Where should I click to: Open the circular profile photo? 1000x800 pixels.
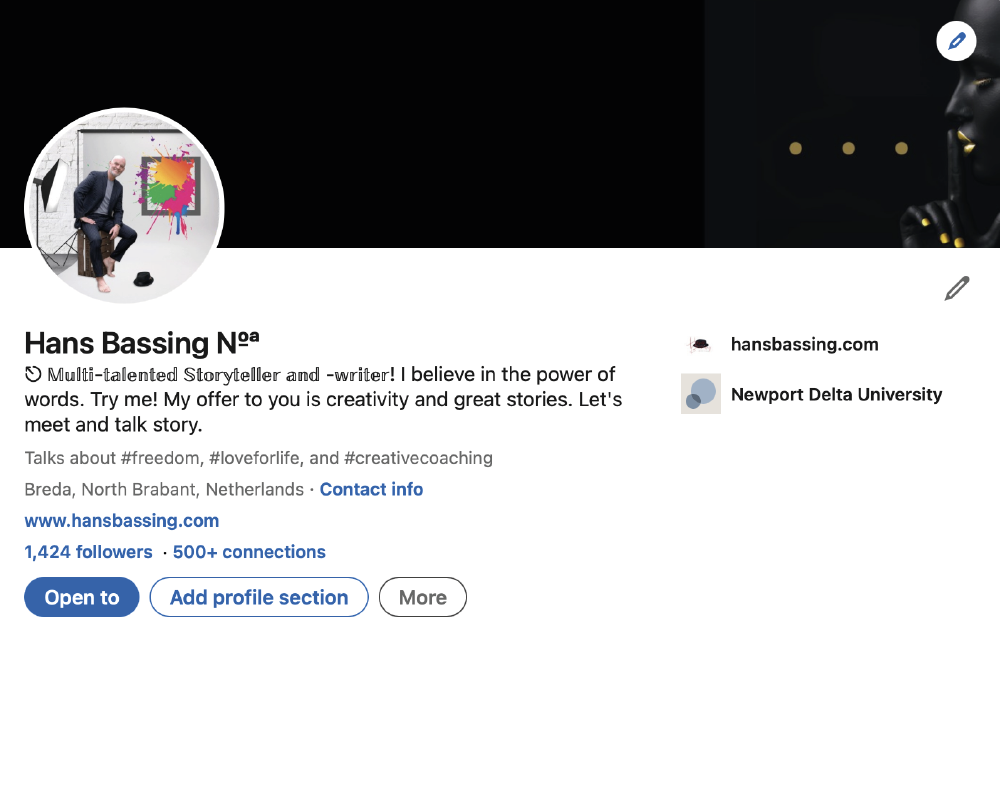pyautogui.click(x=124, y=206)
